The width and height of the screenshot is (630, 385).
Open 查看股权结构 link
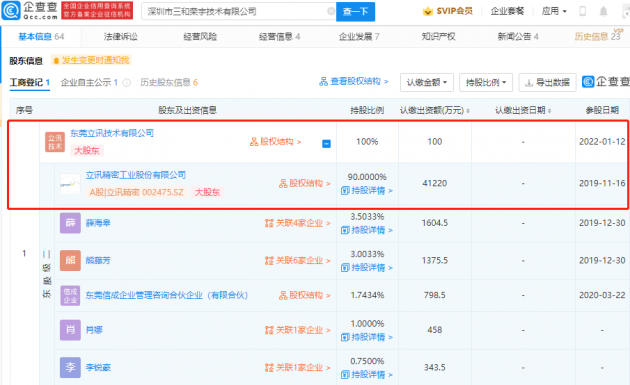coord(354,82)
